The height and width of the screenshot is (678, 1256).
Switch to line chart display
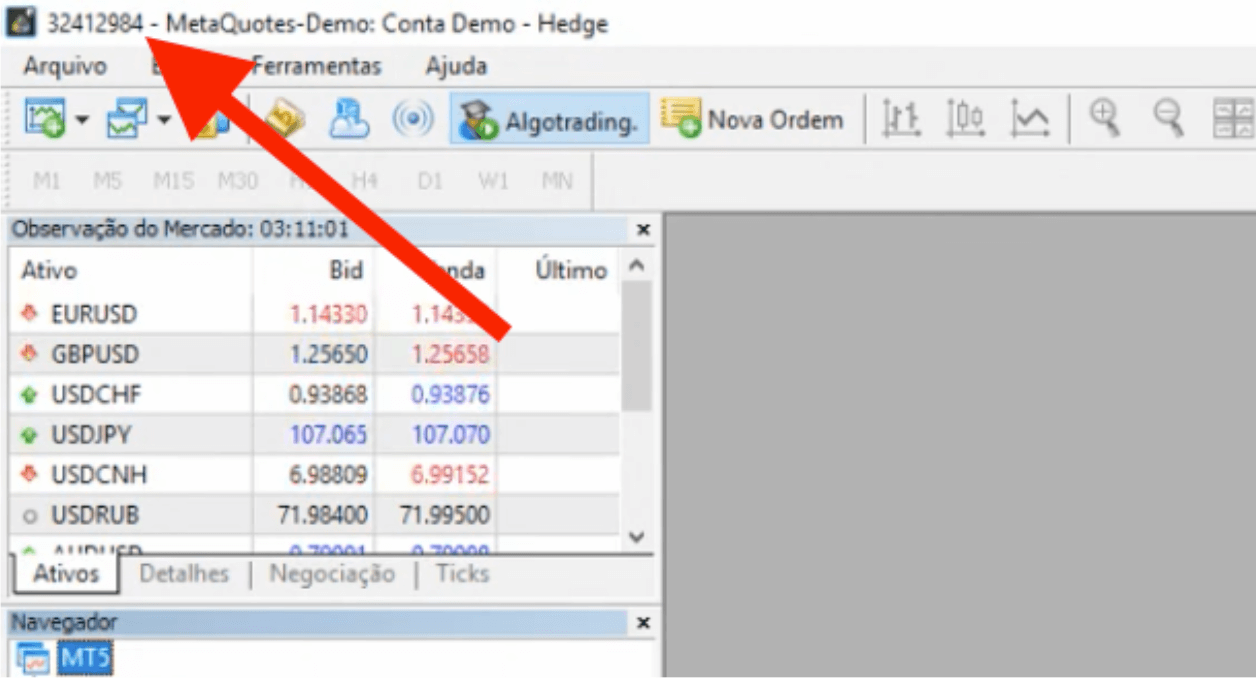pos(1030,121)
